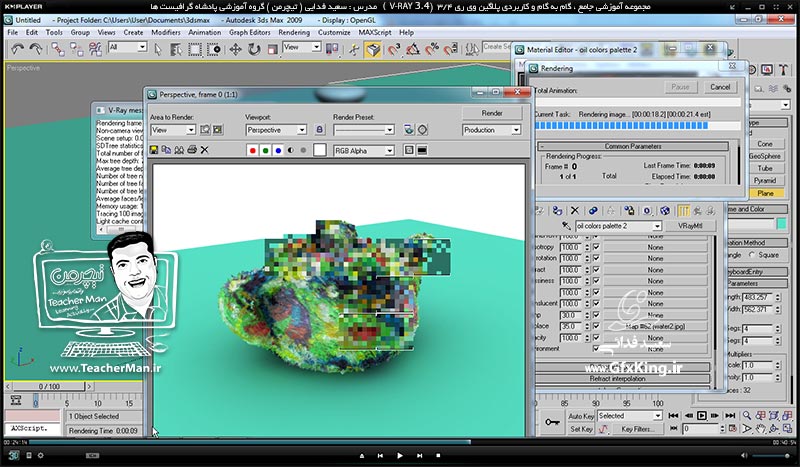Uncheck the rotation map checkbox
This screenshot has width=800, height=467.
[596, 258]
